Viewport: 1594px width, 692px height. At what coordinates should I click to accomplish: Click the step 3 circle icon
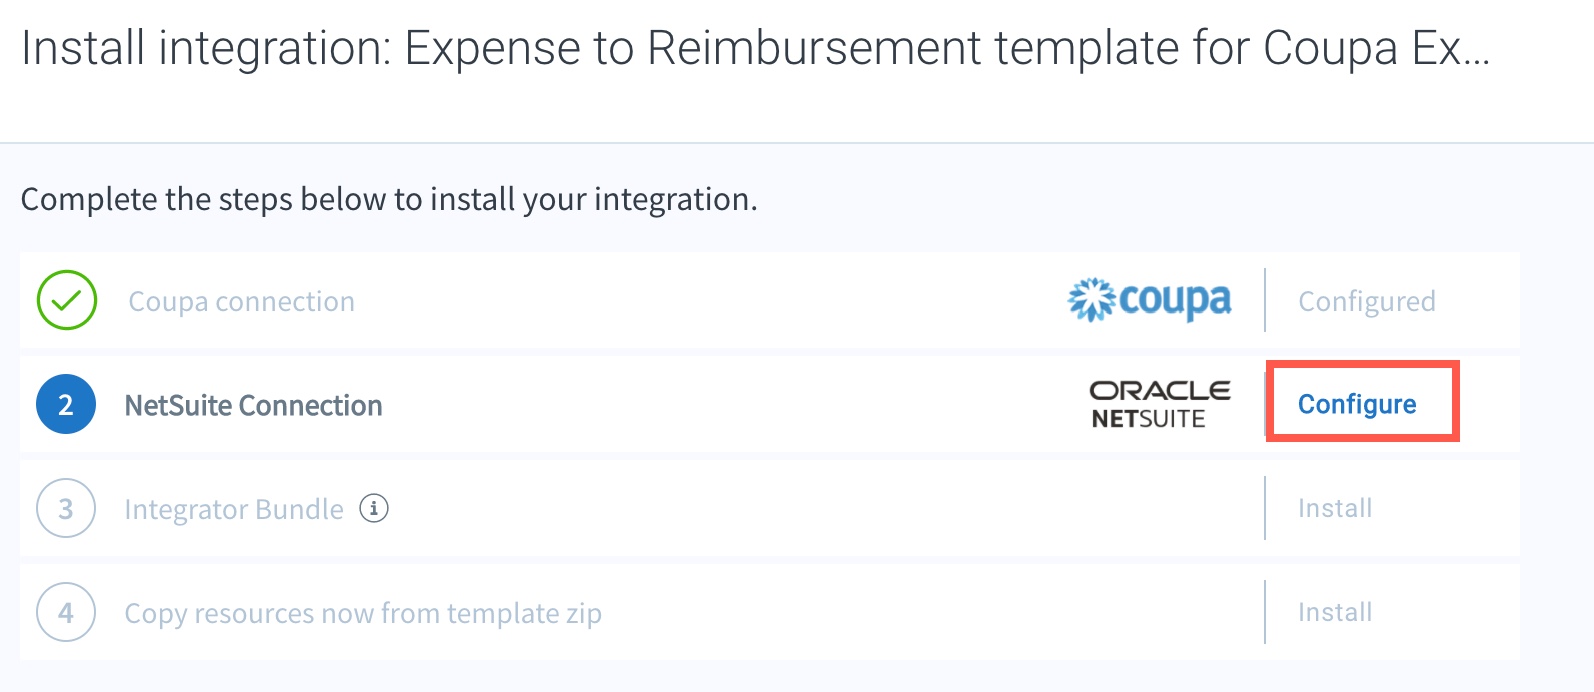66,508
